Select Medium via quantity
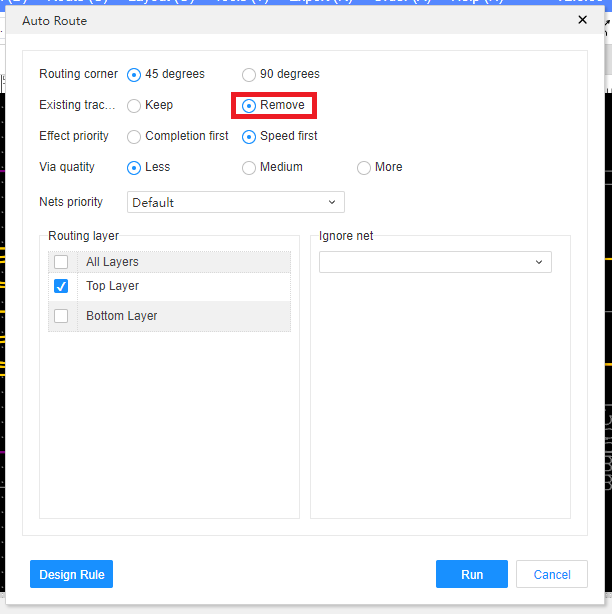 coord(249,167)
